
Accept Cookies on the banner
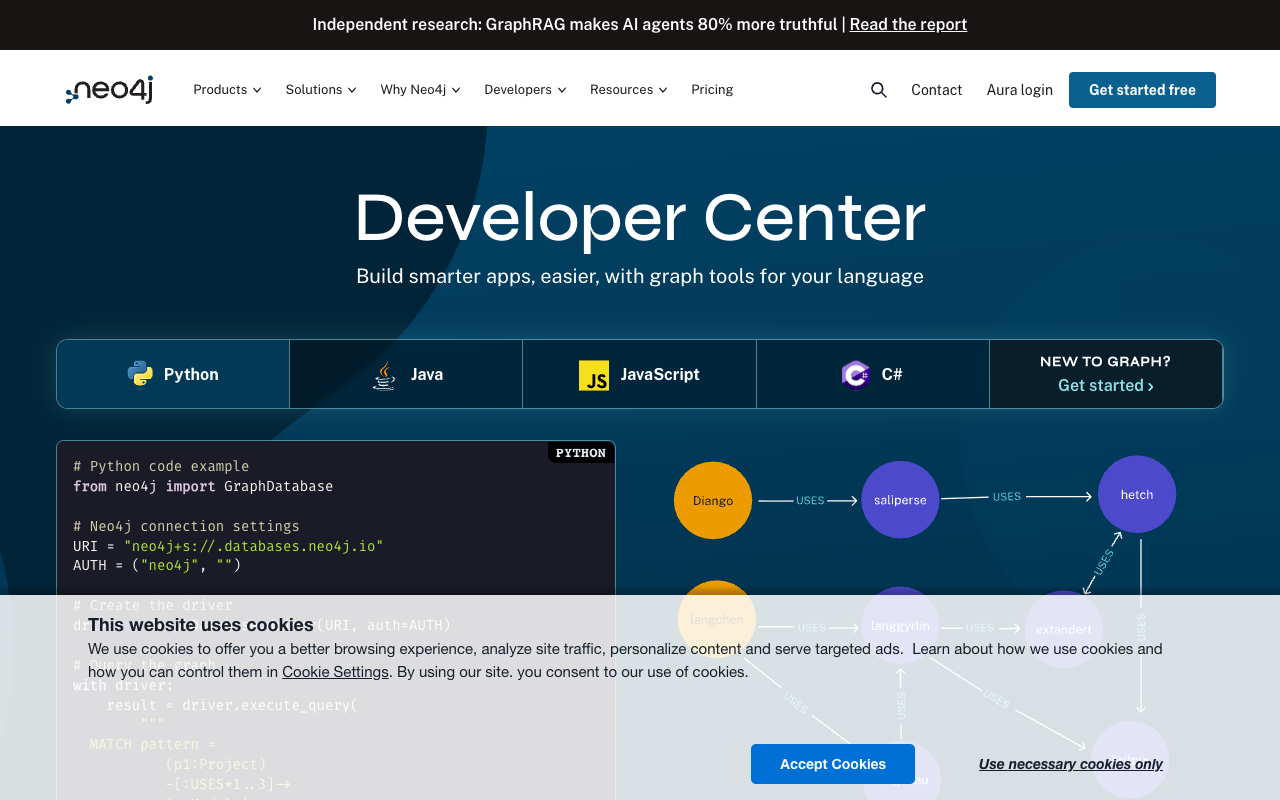(x=833, y=764)
